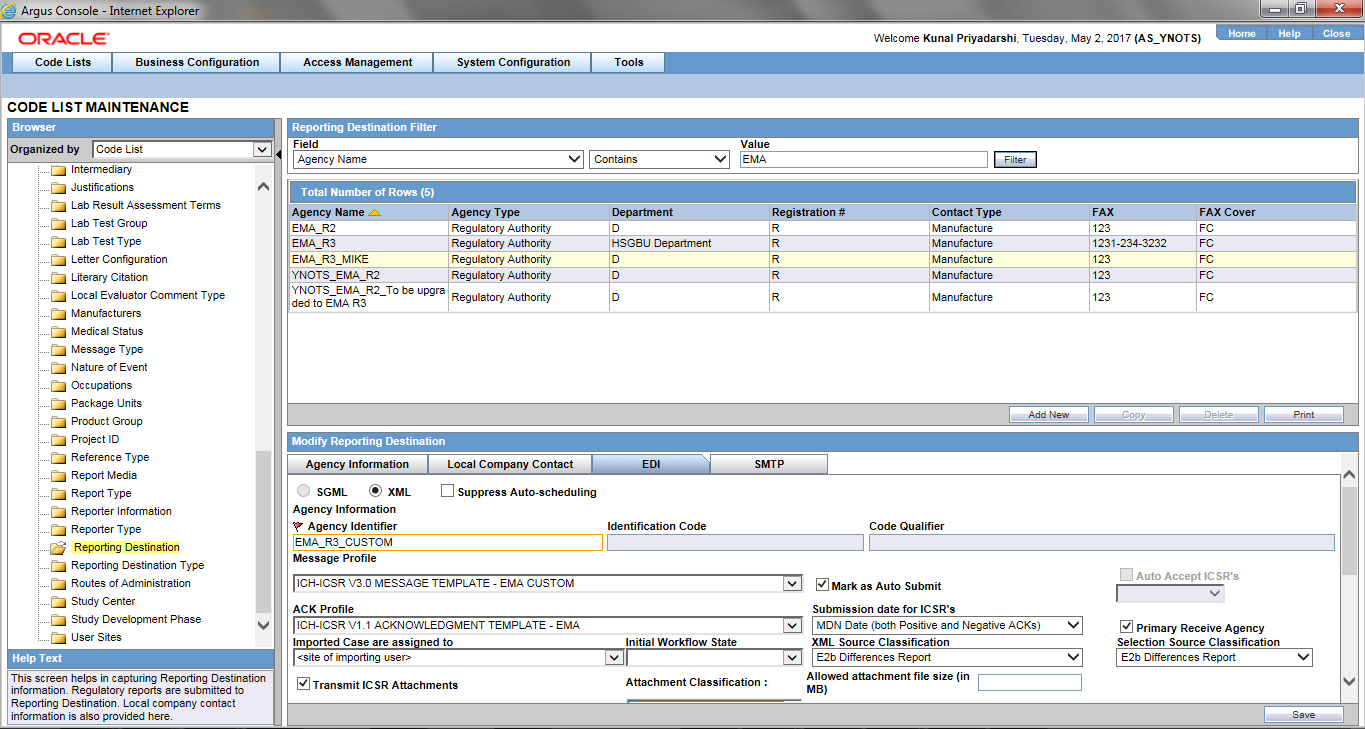Screen dimensions: 1365x729
Task: Open the Code Lists menu
Action: (x=63, y=62)
